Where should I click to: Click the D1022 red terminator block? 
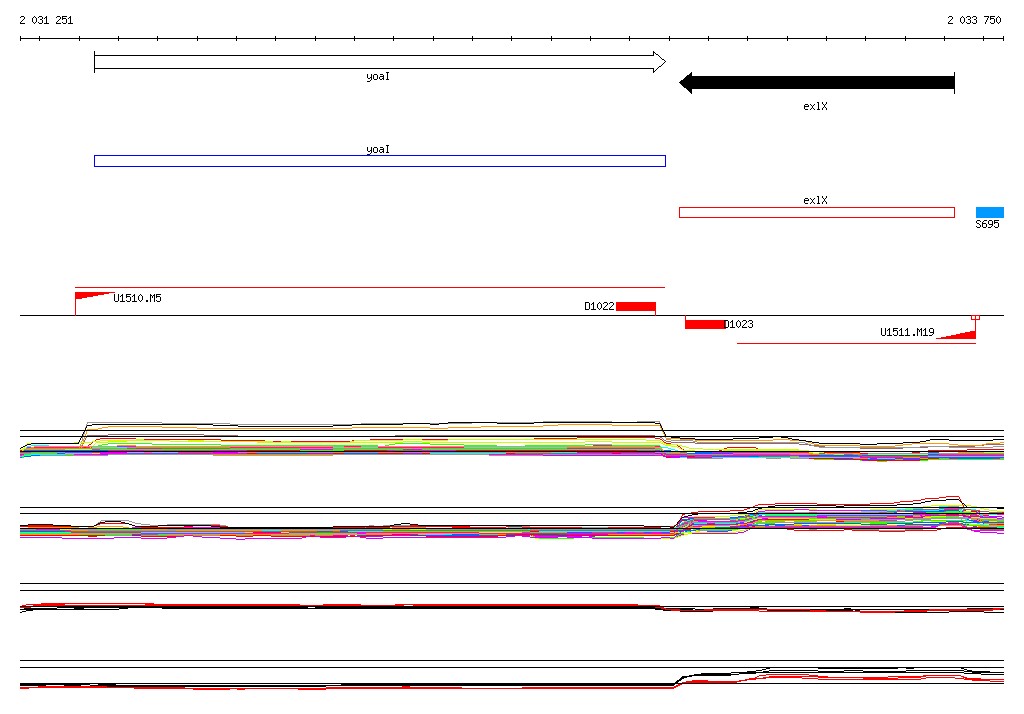[635, 306]
